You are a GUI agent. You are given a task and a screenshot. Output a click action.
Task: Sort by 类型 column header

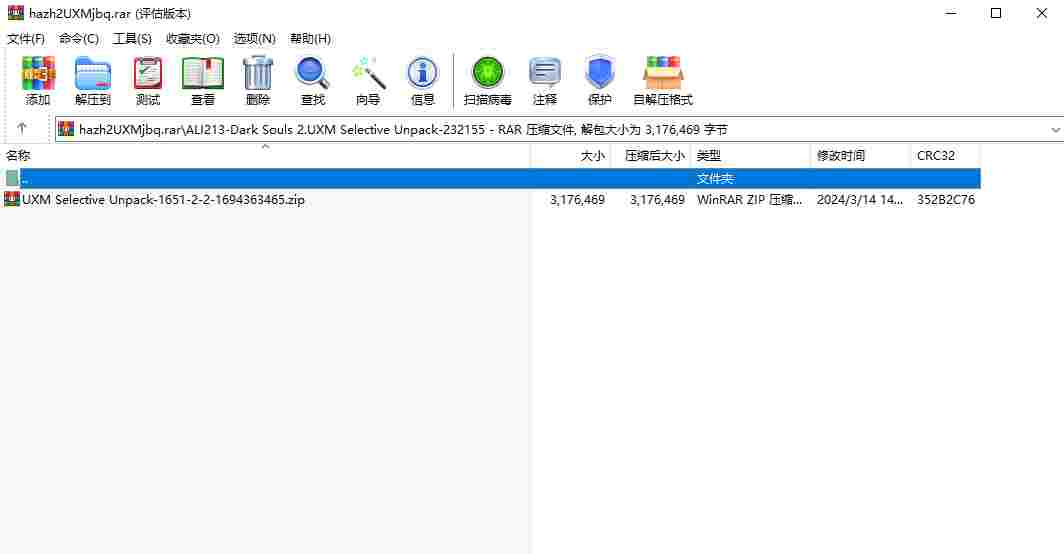(750, 155)
